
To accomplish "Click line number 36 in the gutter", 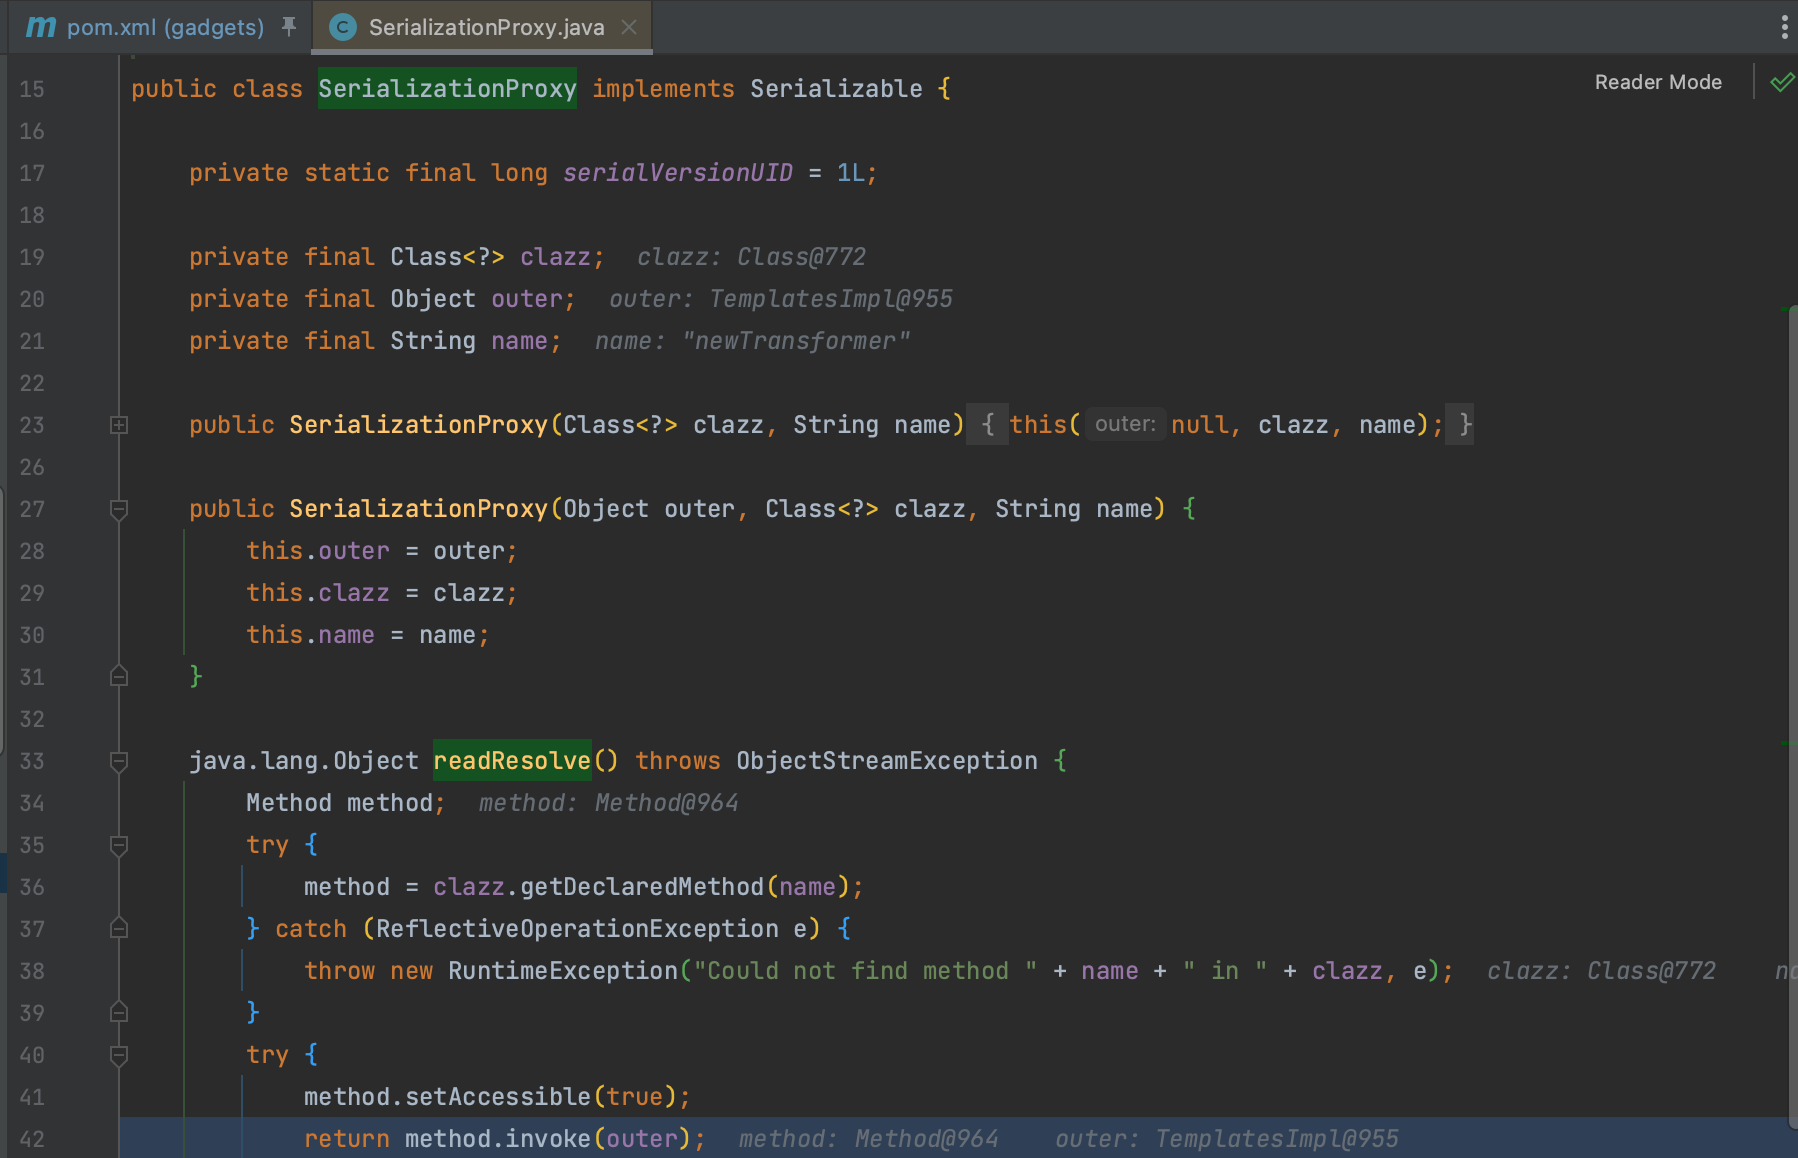I will 32,887.
